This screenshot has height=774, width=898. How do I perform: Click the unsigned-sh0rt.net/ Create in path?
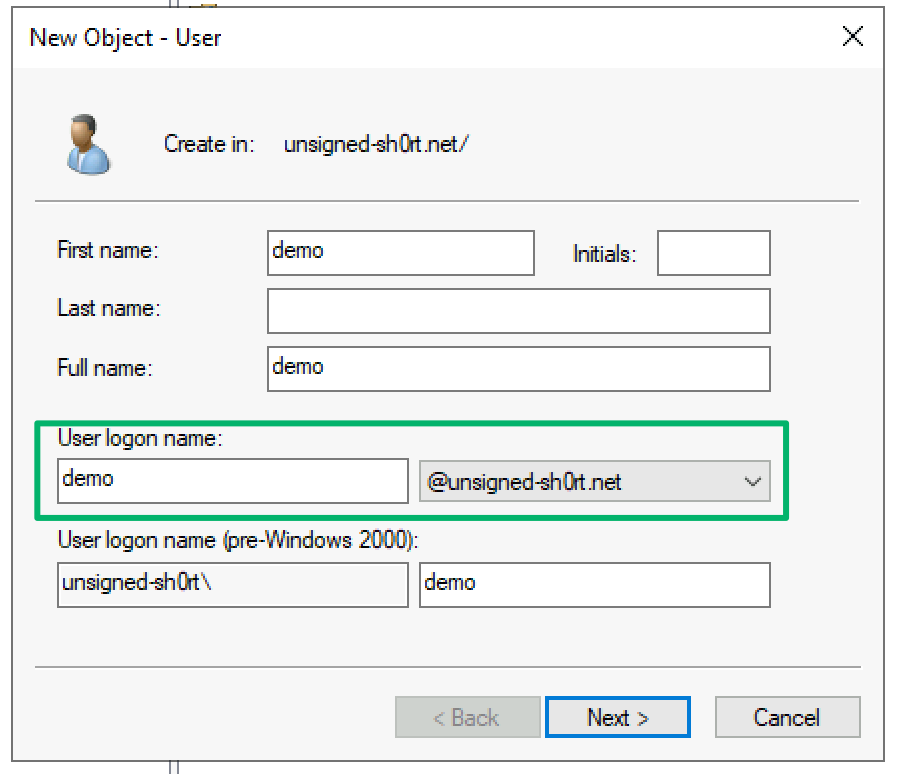point(377,144)
